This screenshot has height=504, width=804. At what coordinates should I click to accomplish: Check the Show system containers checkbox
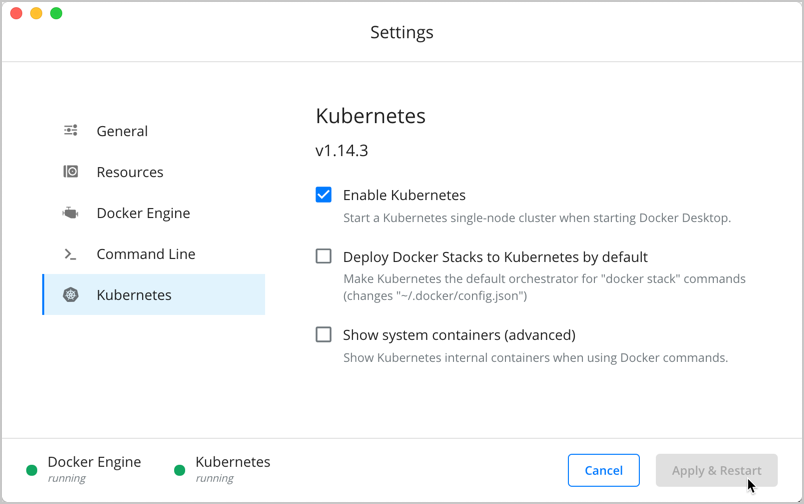point(324,335)
